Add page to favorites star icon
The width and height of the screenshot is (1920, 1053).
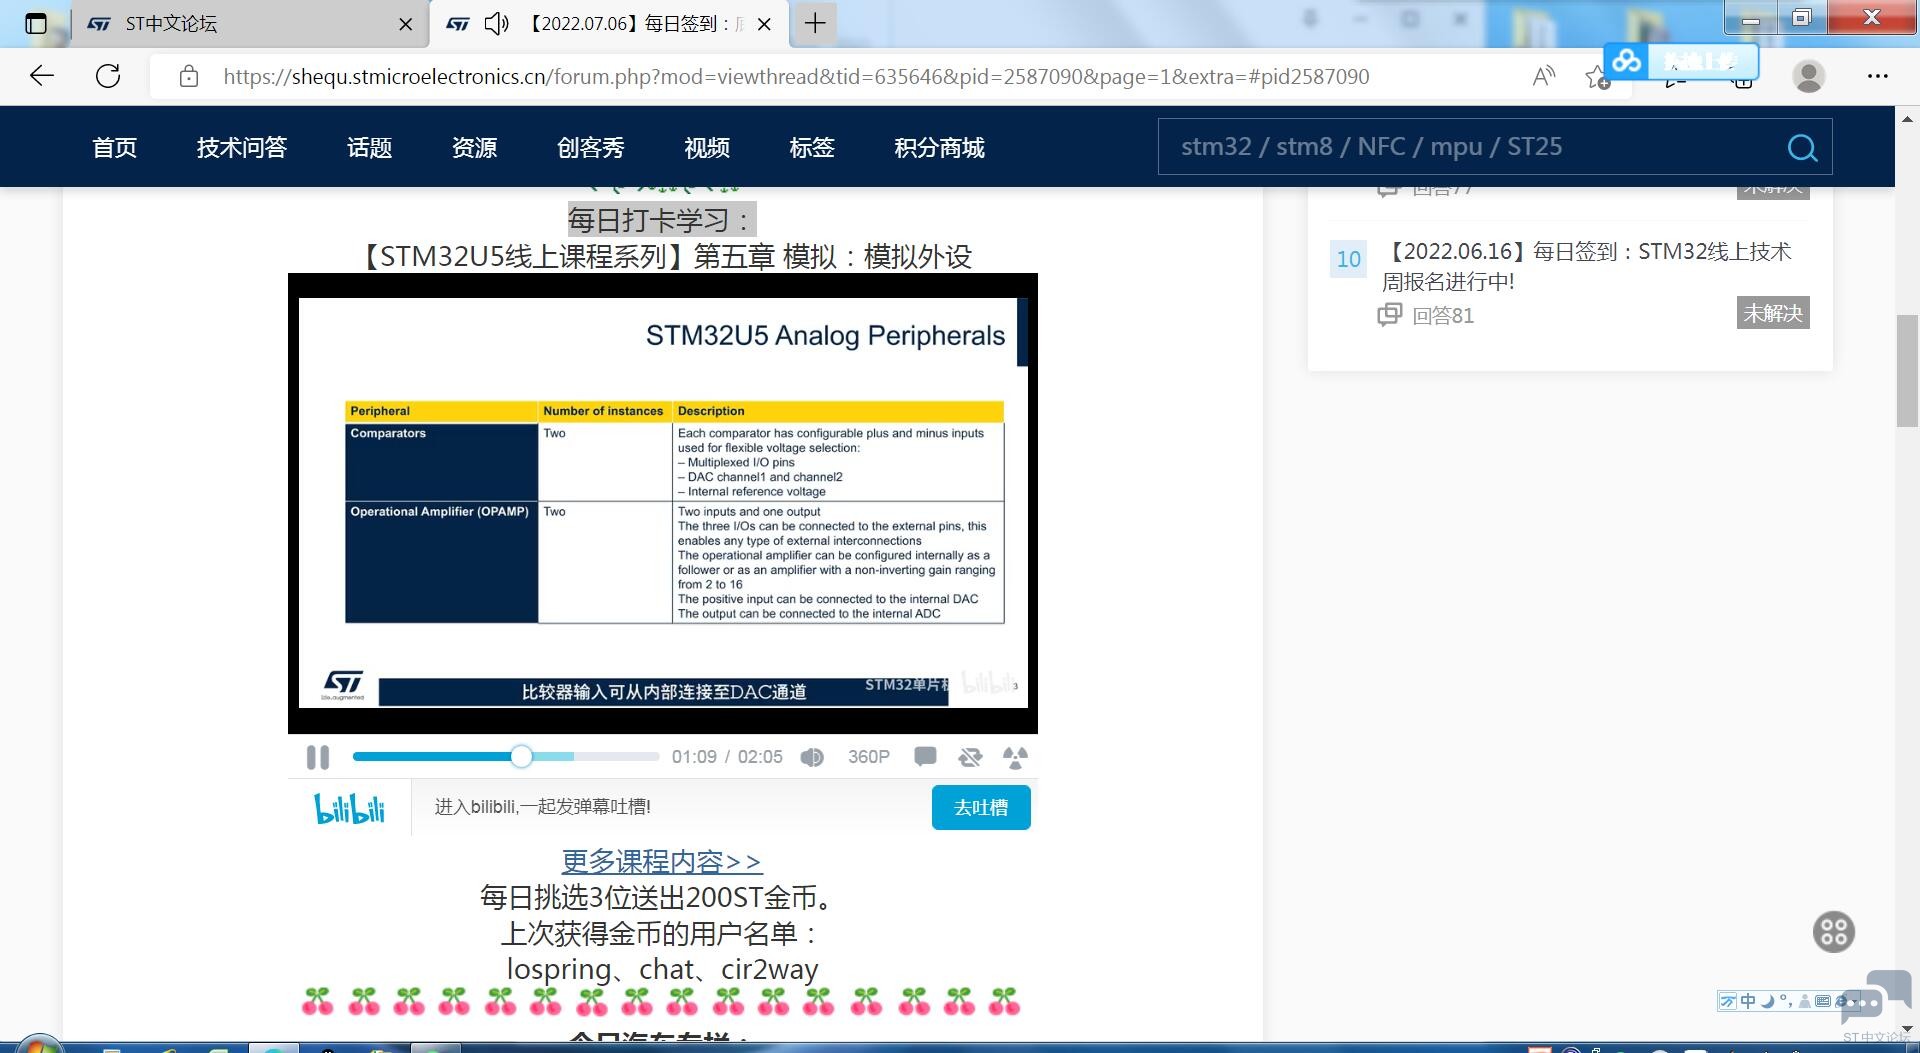(1597, 77)
